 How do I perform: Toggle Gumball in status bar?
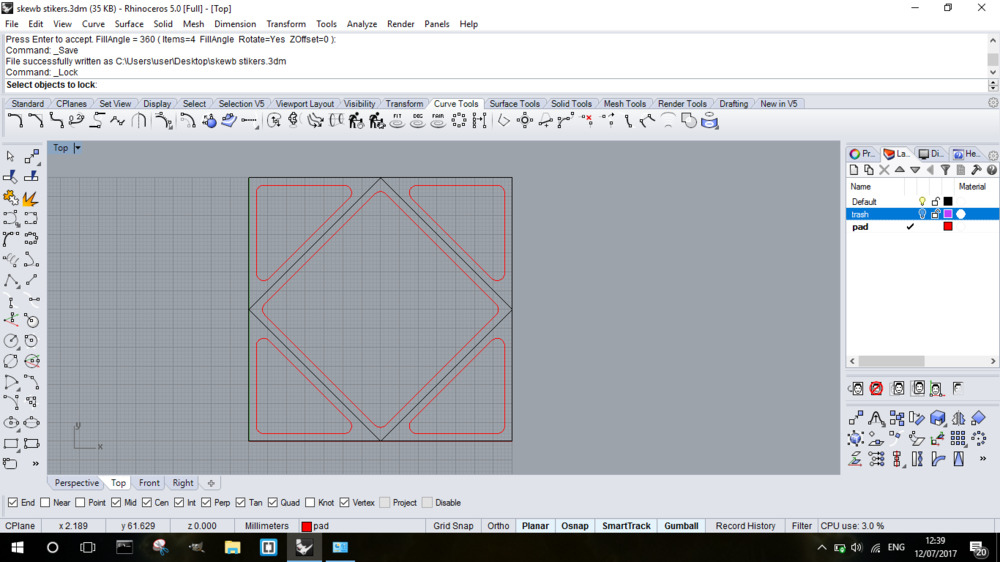point(681,526)
